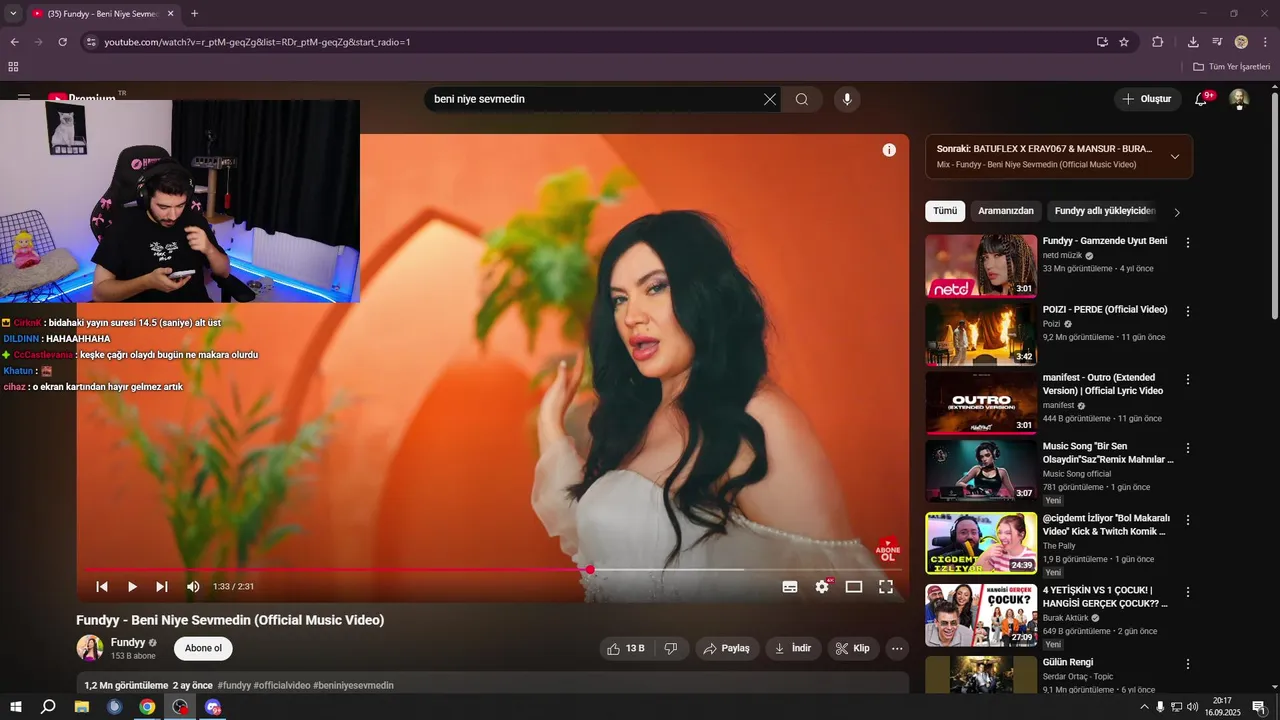The image size is (1280, 720).
Task: Show hidden system tray icons
Action: [1144, 707]
